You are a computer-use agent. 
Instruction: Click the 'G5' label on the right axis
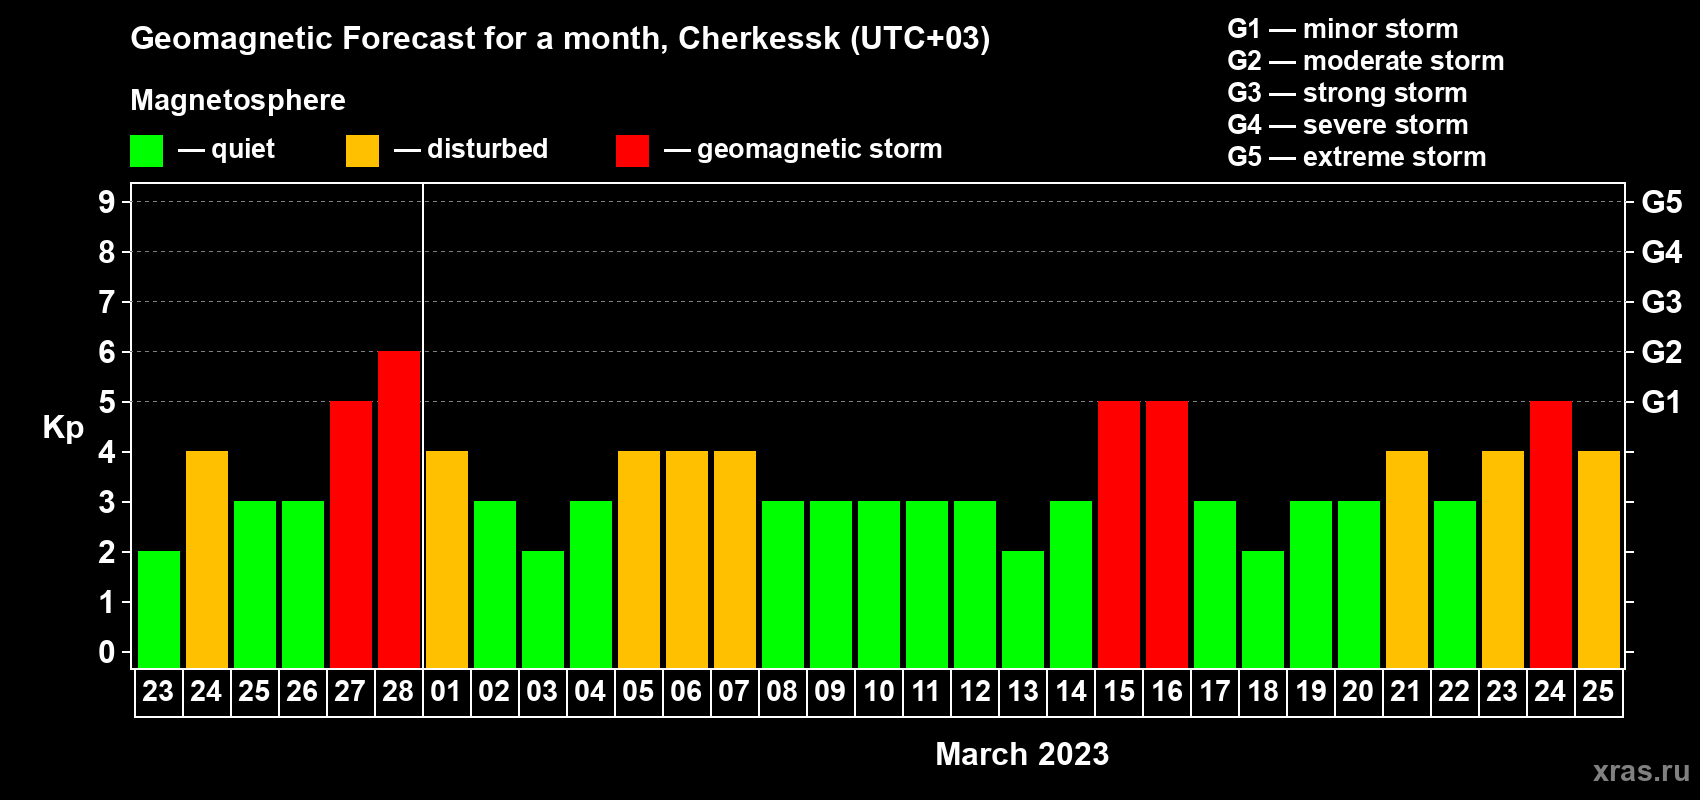pos(1662,202)
